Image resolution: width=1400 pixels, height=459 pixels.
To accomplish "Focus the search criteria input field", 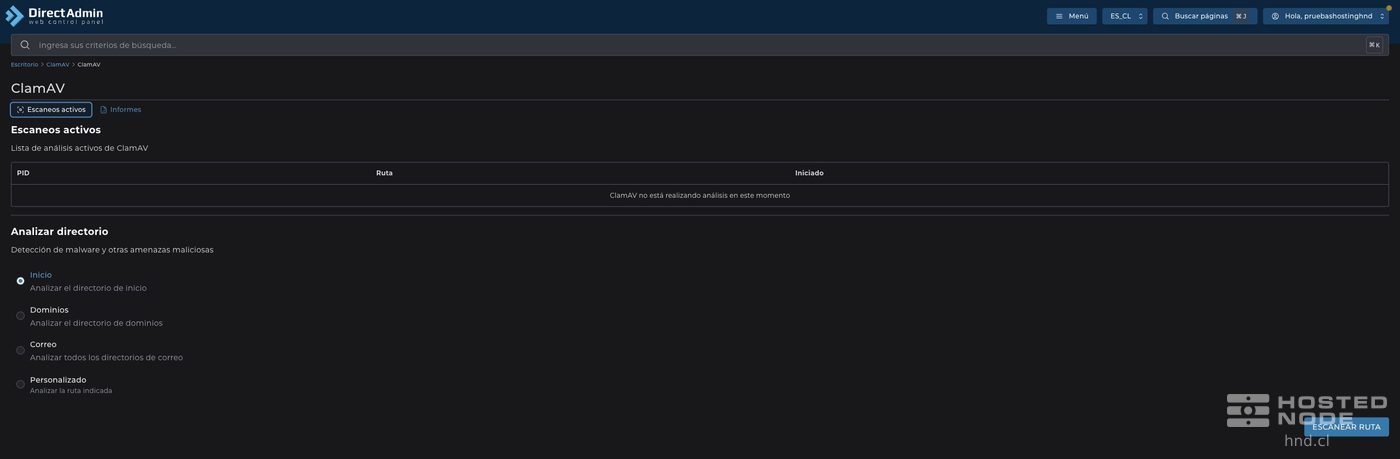I will tap(700, 45).
